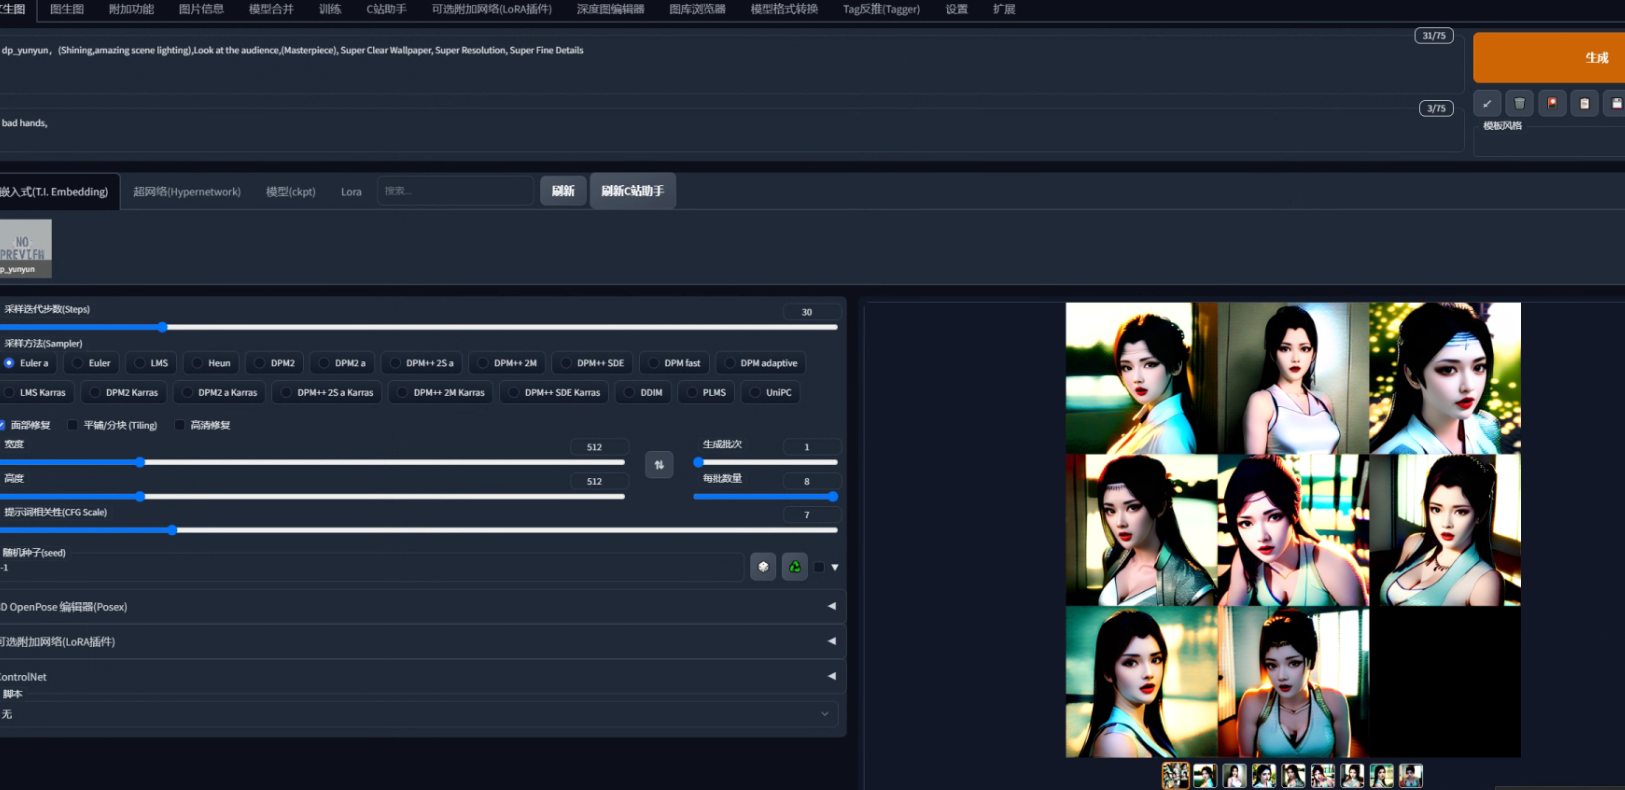Select the Euler sampler radio button
Image resolution: width=1625 pixels, height=790 pixels.
click(91, 363)
